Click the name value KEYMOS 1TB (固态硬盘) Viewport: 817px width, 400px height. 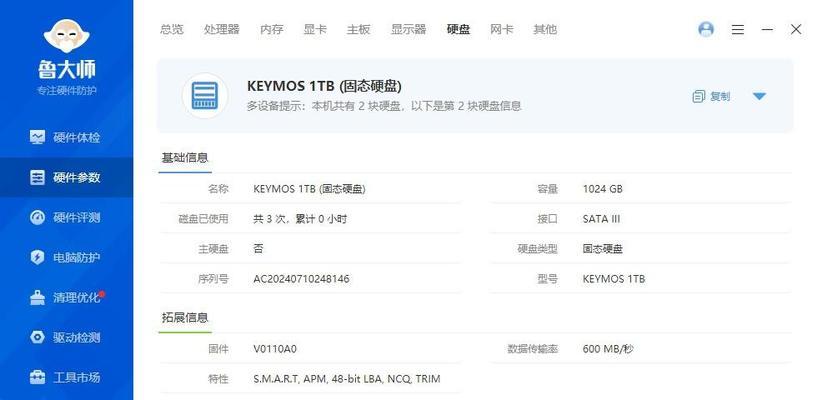310,189
